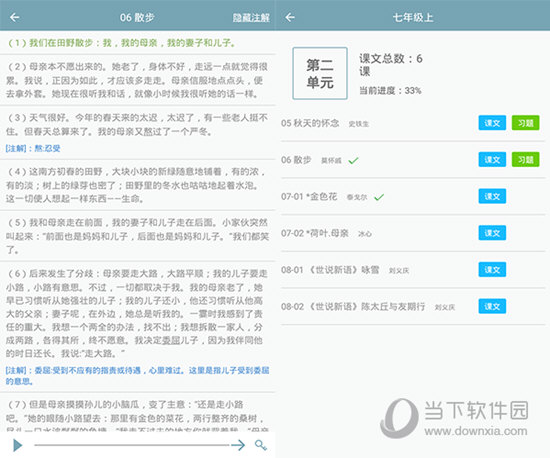Click the 七年级上 header title
Viewport: 550px width, 458px height.
413,17
